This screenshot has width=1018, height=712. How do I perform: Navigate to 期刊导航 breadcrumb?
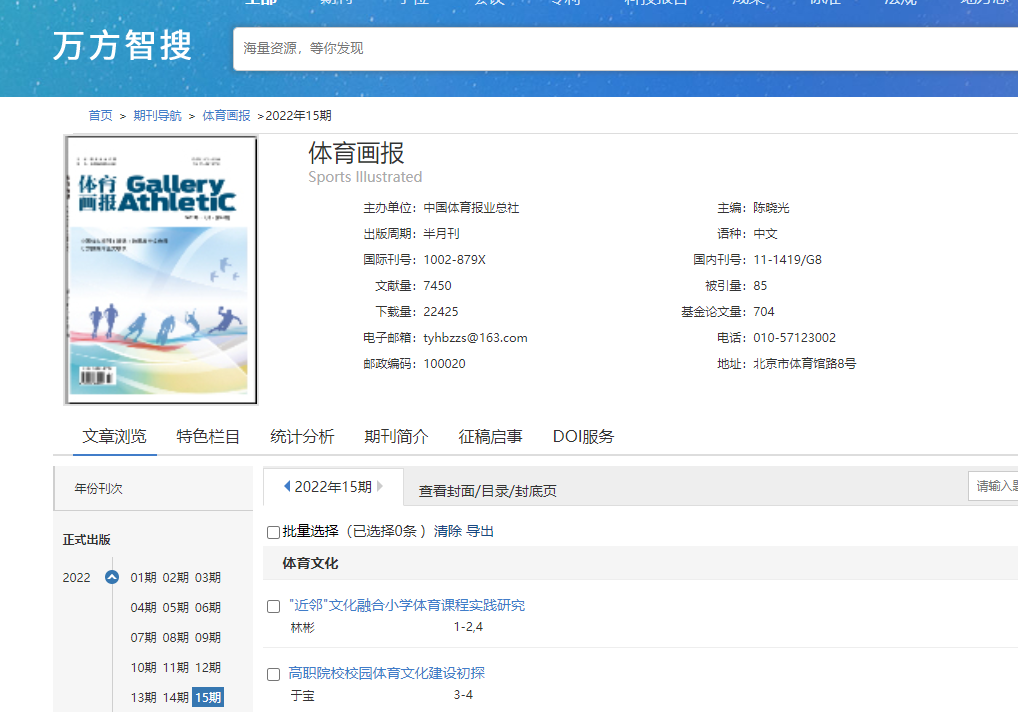(157, 116)
